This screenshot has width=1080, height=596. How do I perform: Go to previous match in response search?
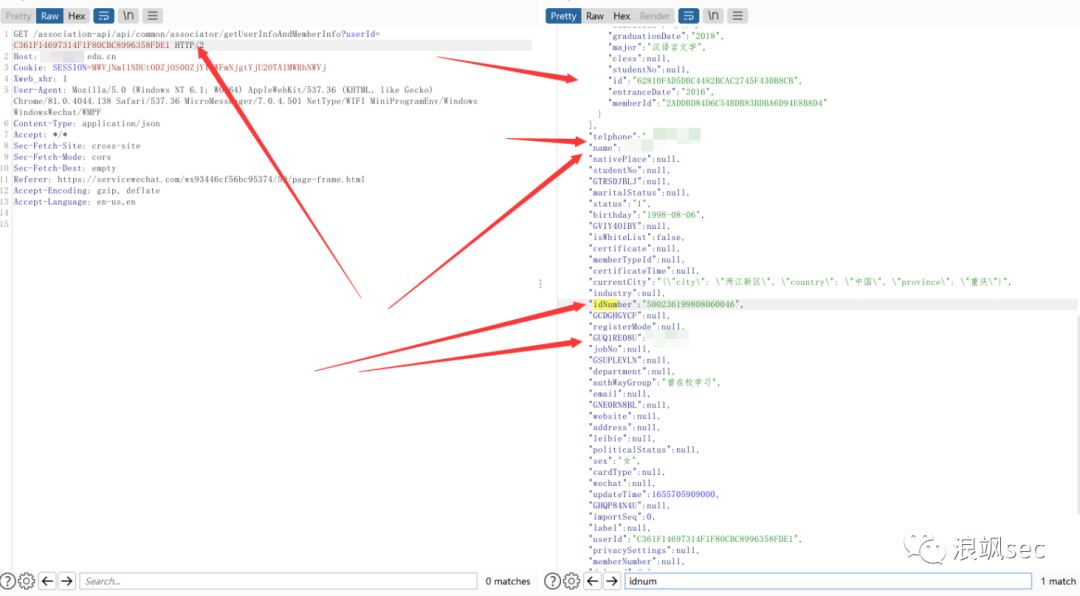tap(592, 581)
